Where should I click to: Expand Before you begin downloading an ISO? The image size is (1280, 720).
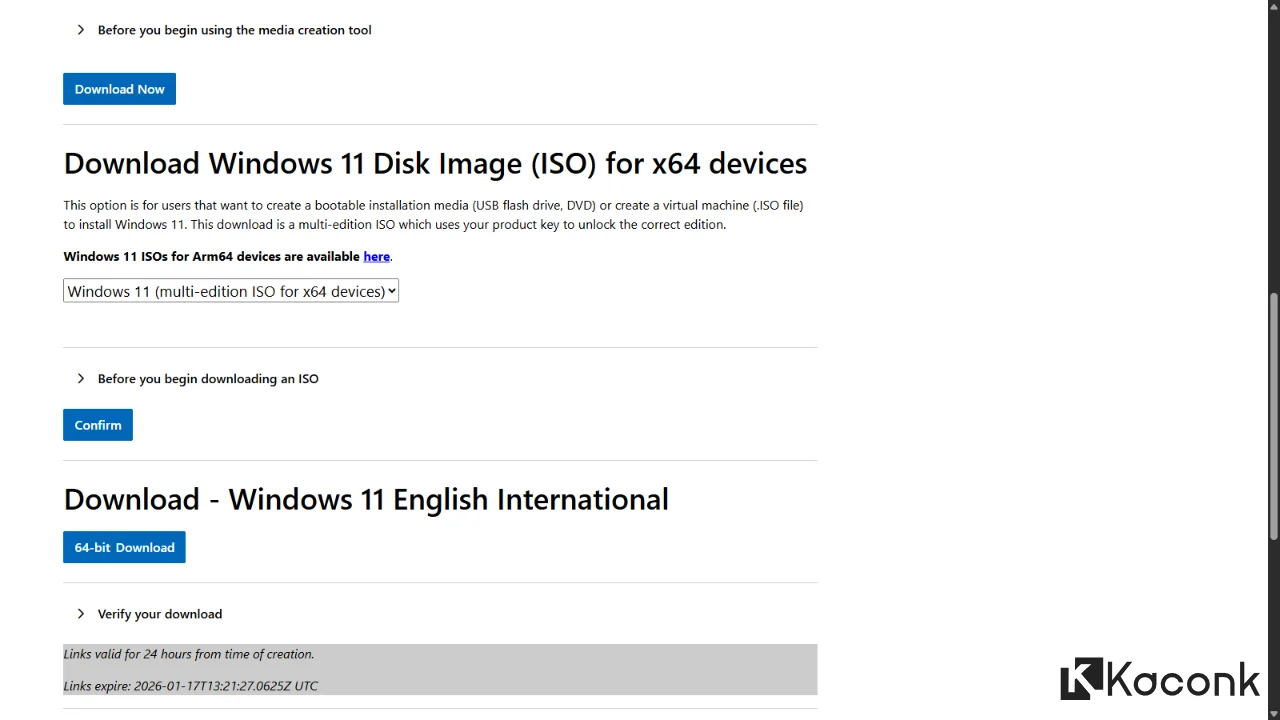pyautogui.click(x=208, y=378)
